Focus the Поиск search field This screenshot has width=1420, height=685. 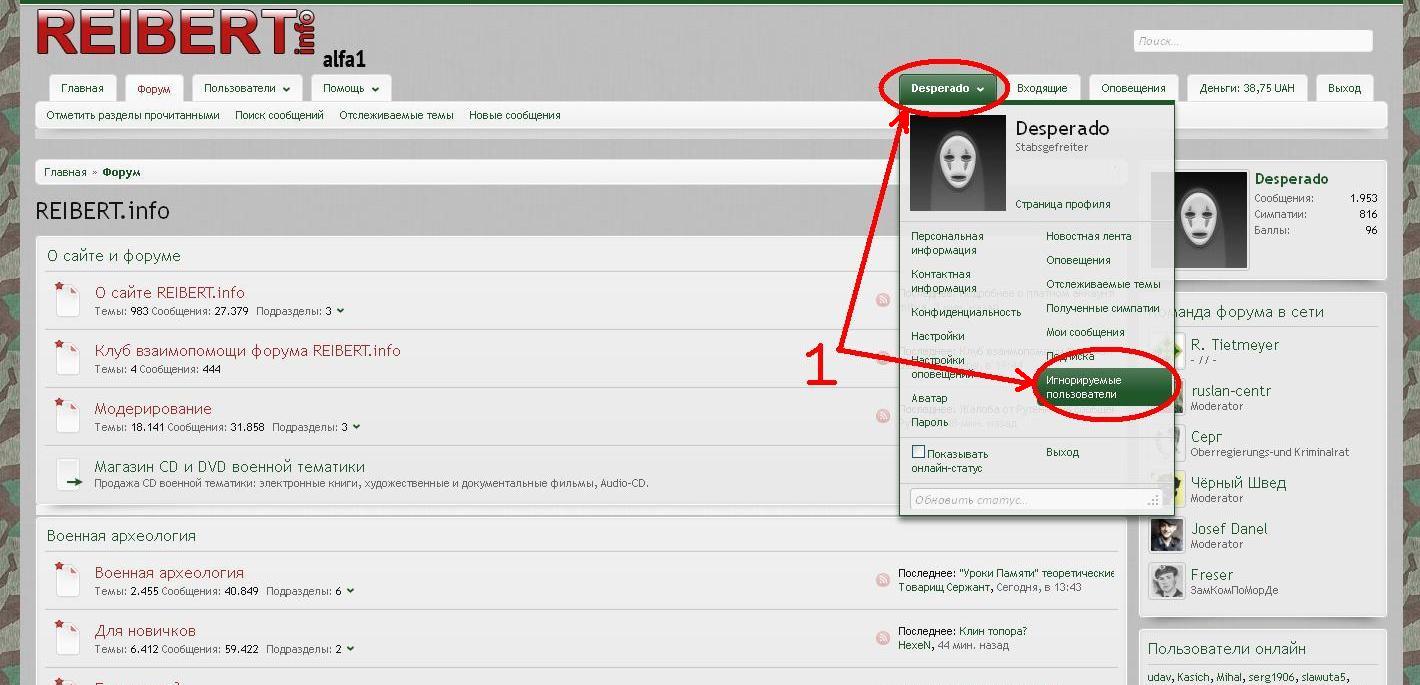pos(1252,41)
